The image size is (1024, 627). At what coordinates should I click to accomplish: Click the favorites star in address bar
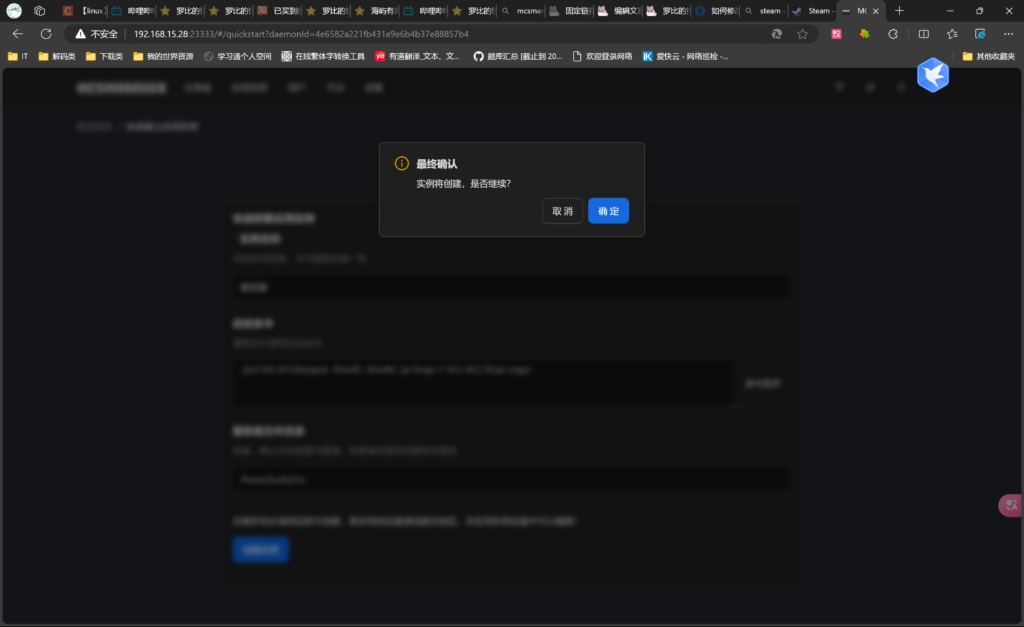[x=802, y=33]
